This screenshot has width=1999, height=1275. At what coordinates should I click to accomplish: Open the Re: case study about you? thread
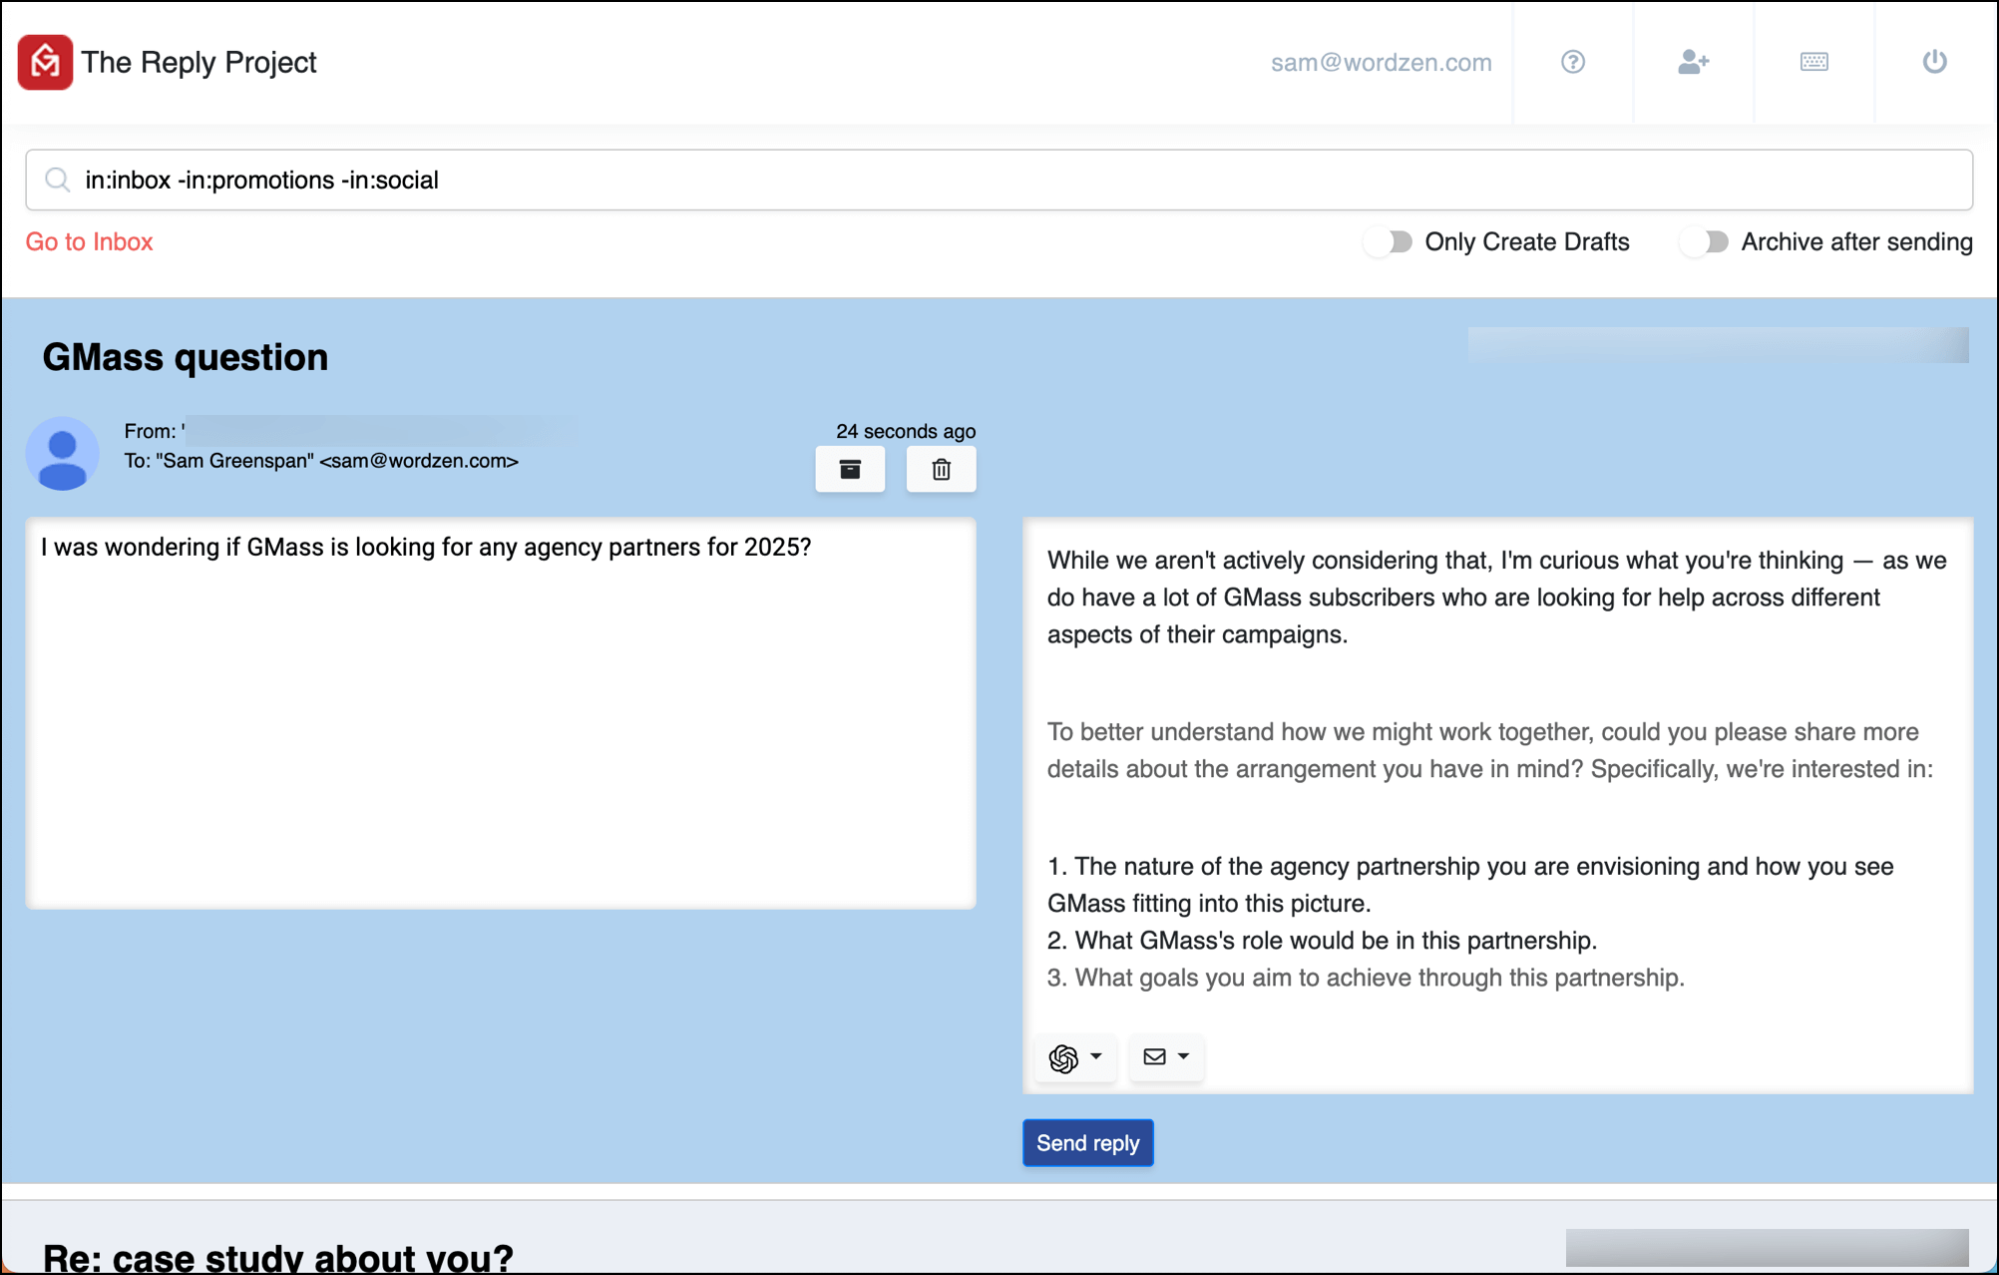[278, 1256]
